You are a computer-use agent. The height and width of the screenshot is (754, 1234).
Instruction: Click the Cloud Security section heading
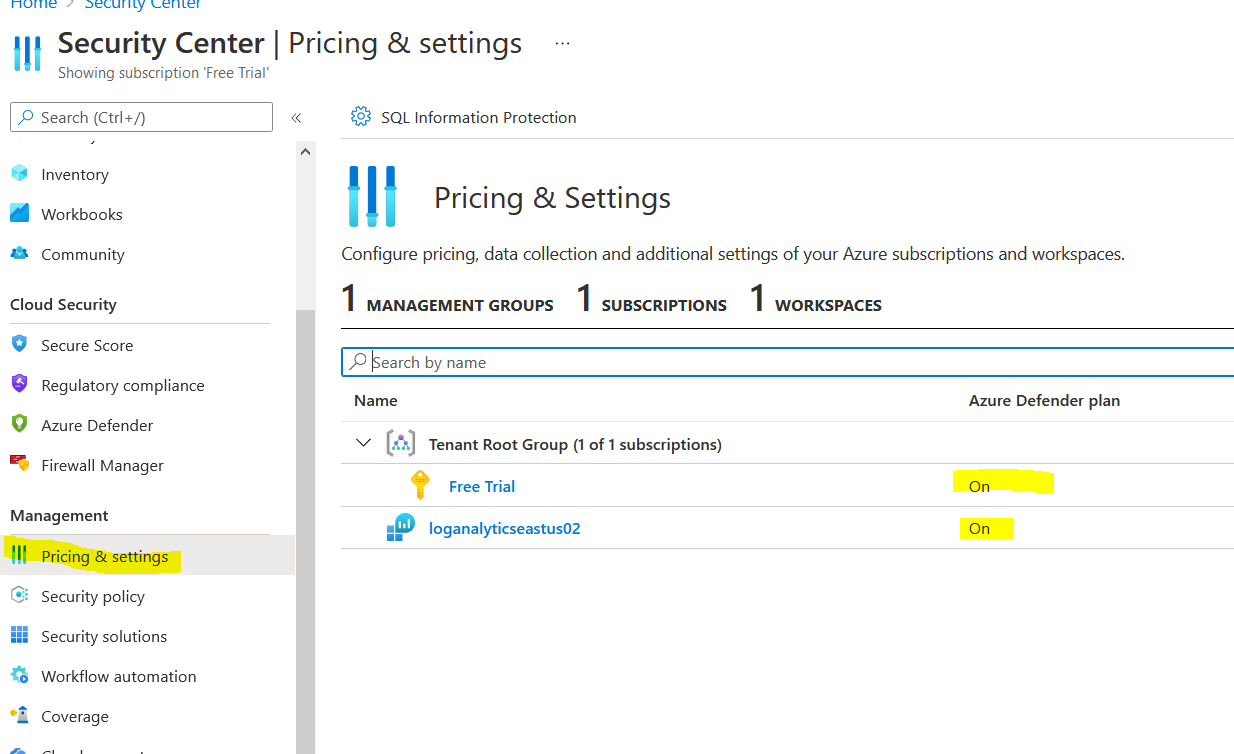(x=63, y=304)
